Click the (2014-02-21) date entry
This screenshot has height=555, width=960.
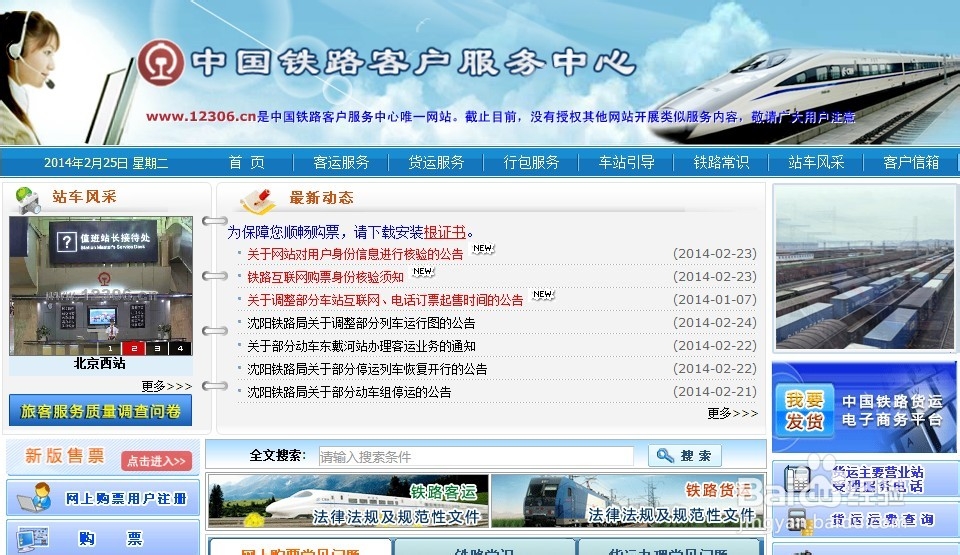pos(714,391)
